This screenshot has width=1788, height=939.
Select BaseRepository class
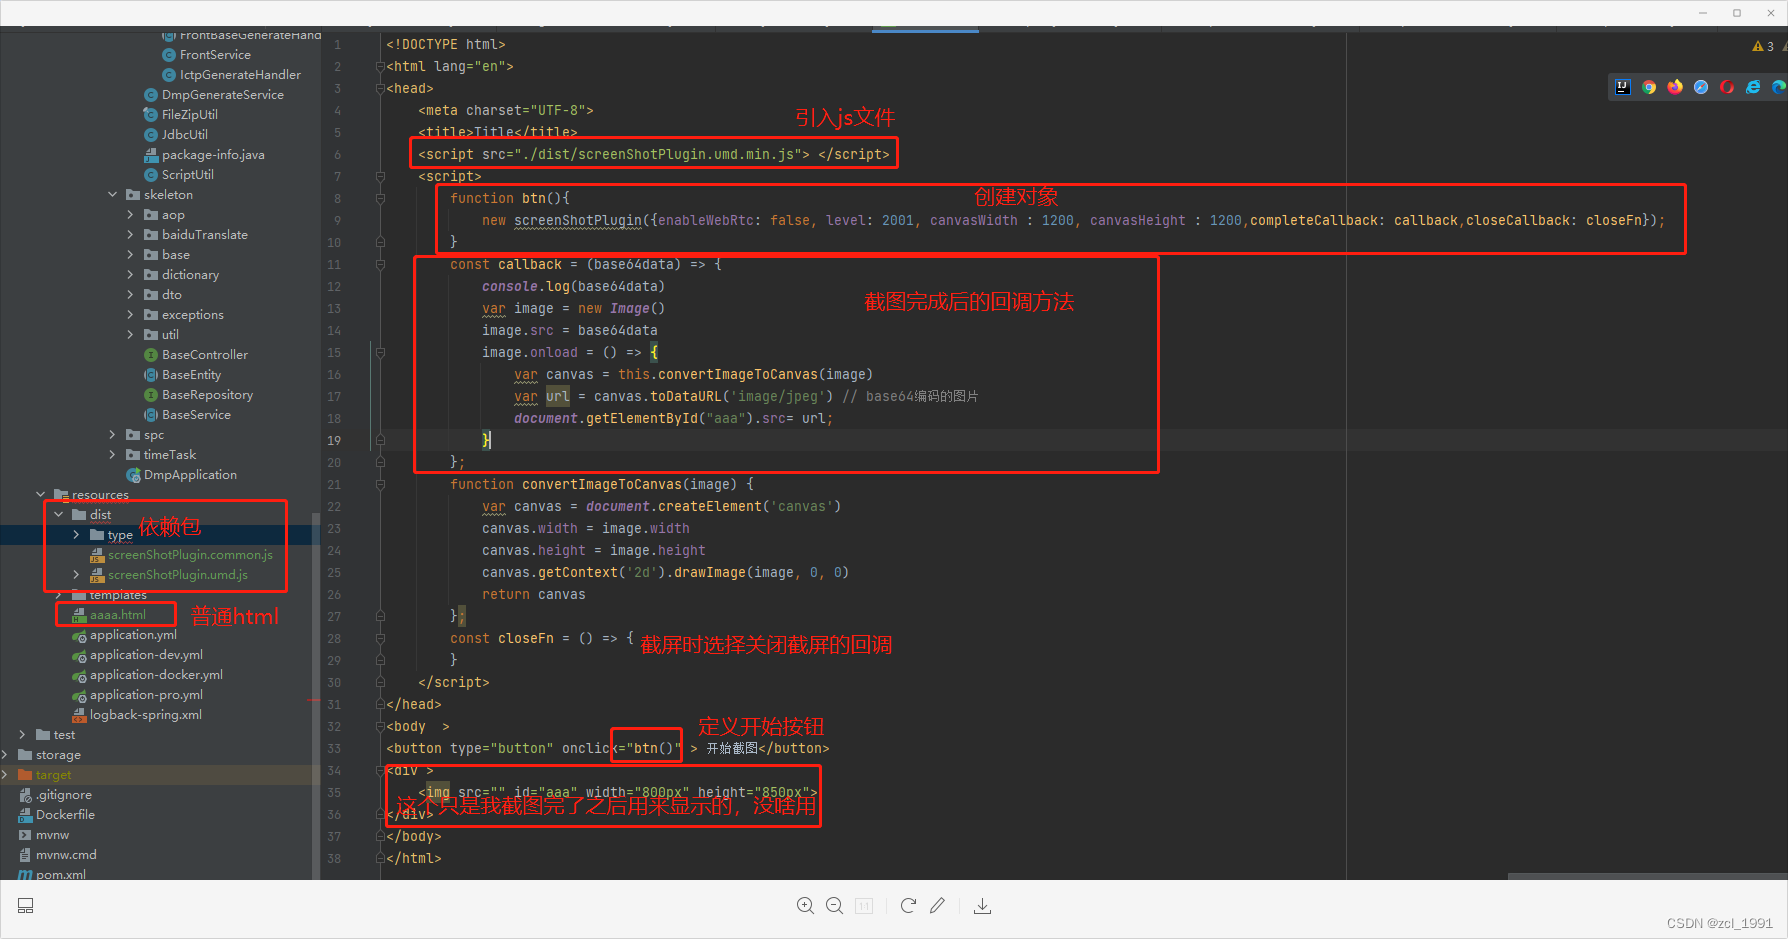pos(208,395)
